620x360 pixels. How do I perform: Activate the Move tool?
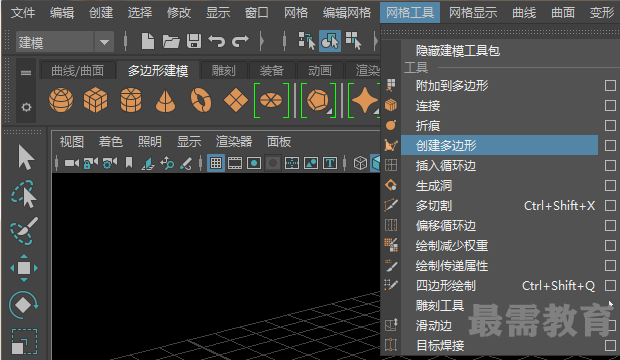point(24,268)
